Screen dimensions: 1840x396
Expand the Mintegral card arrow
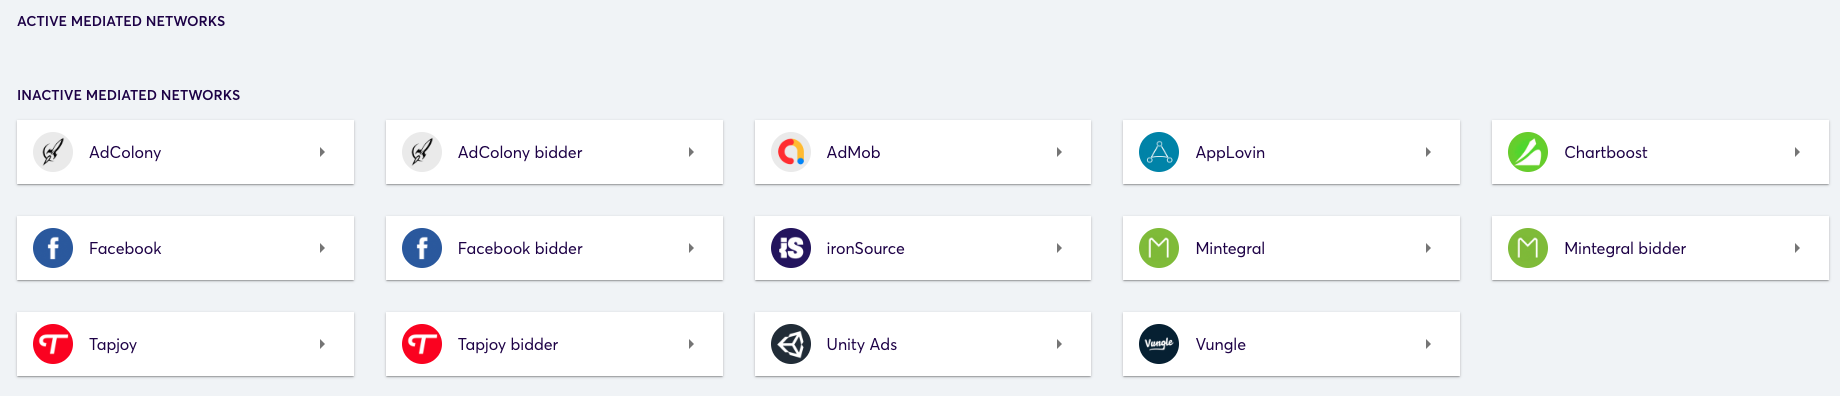(x=1428, y=248)
